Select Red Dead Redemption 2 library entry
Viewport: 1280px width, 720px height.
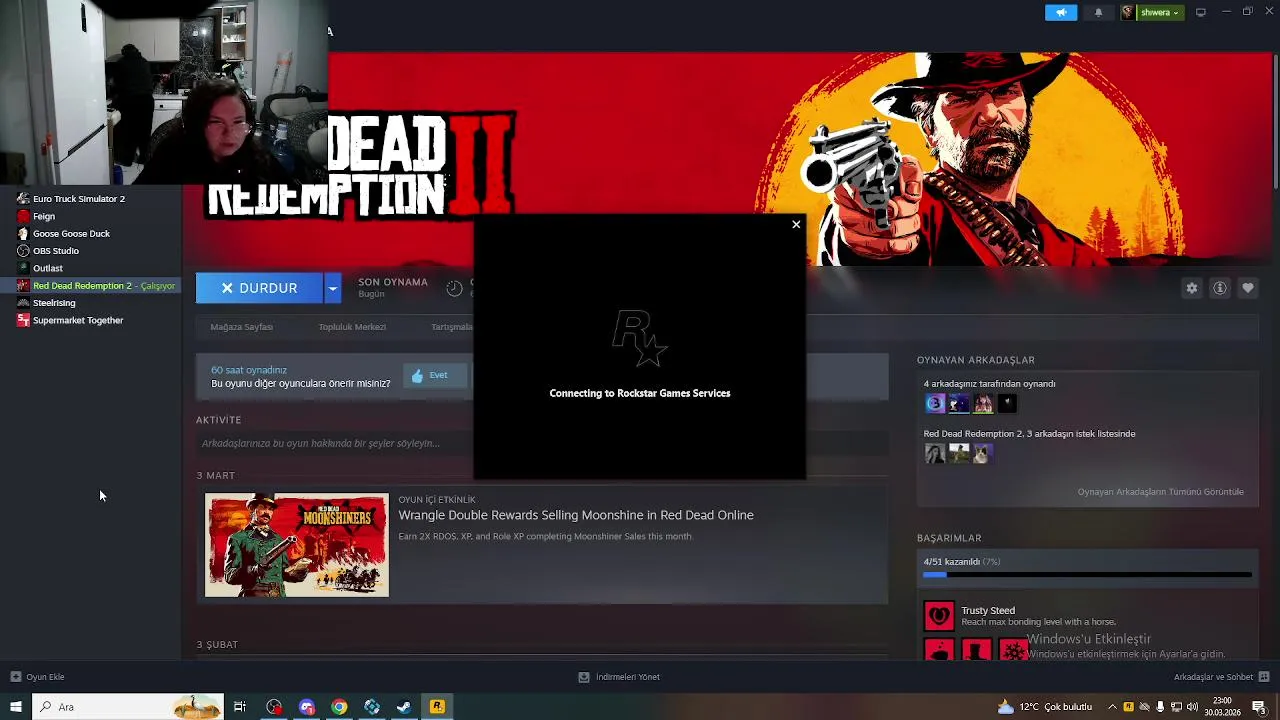click(90, 286)
